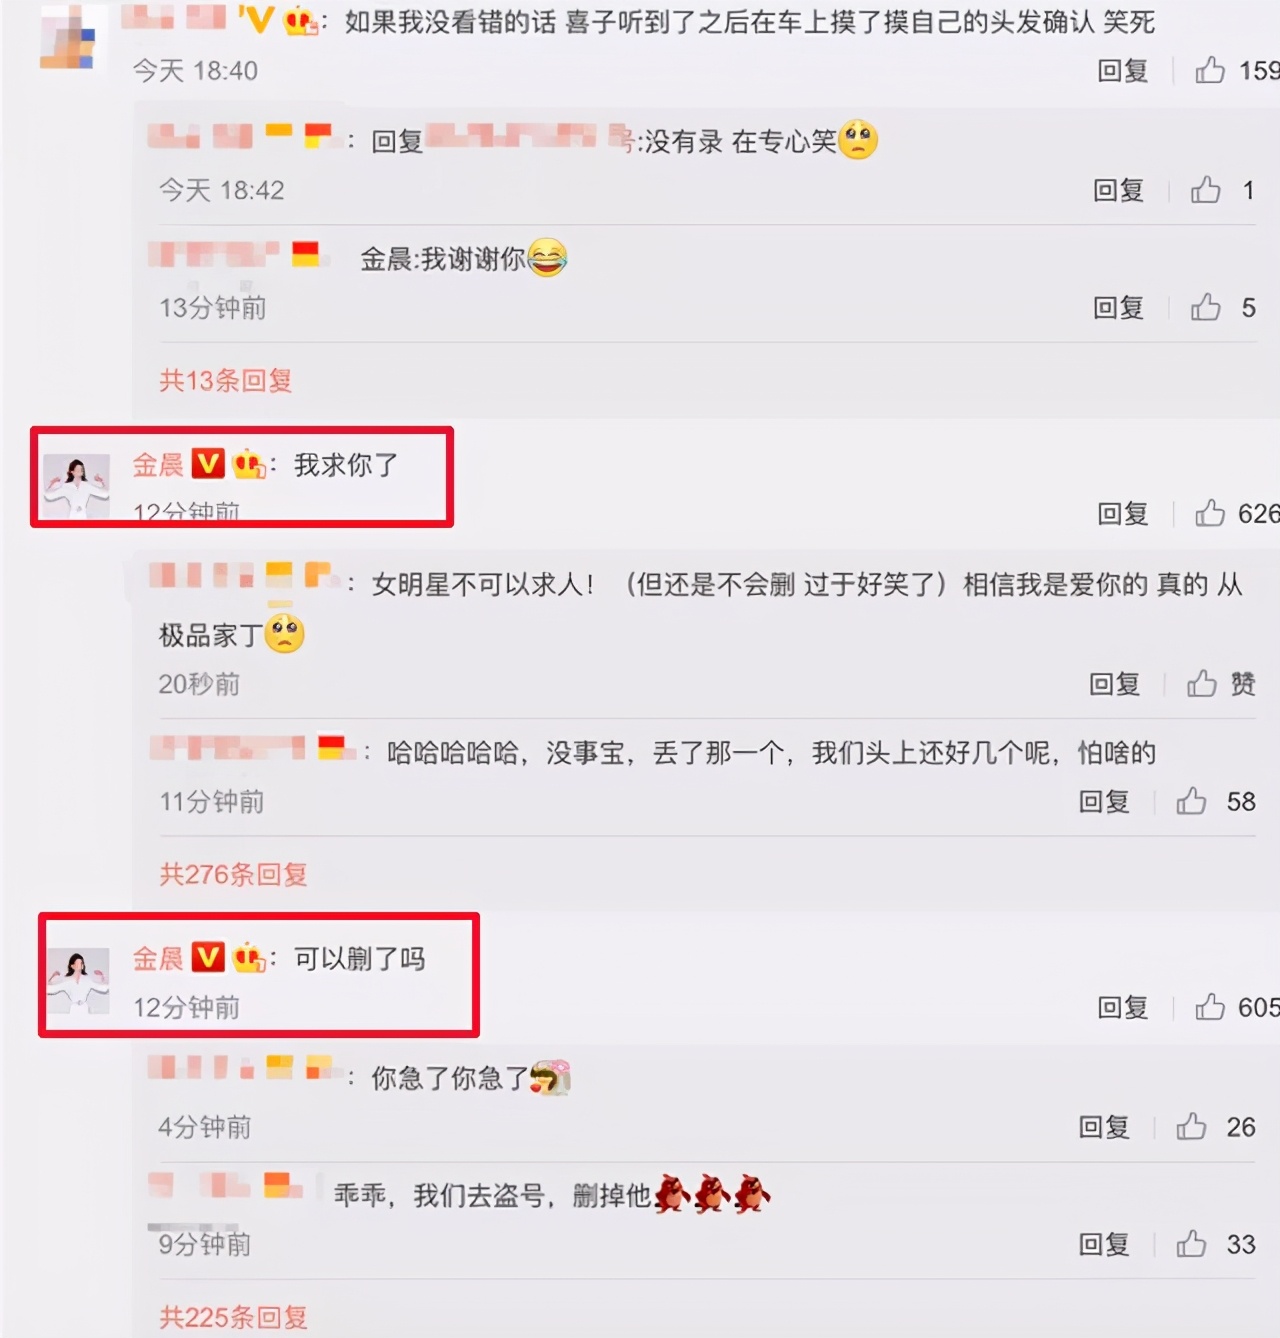This screenshot has width=1280, height=1338.
Task: Reply to 金晨's '可以删了吗' comment
Action: coord(1122,1007)
